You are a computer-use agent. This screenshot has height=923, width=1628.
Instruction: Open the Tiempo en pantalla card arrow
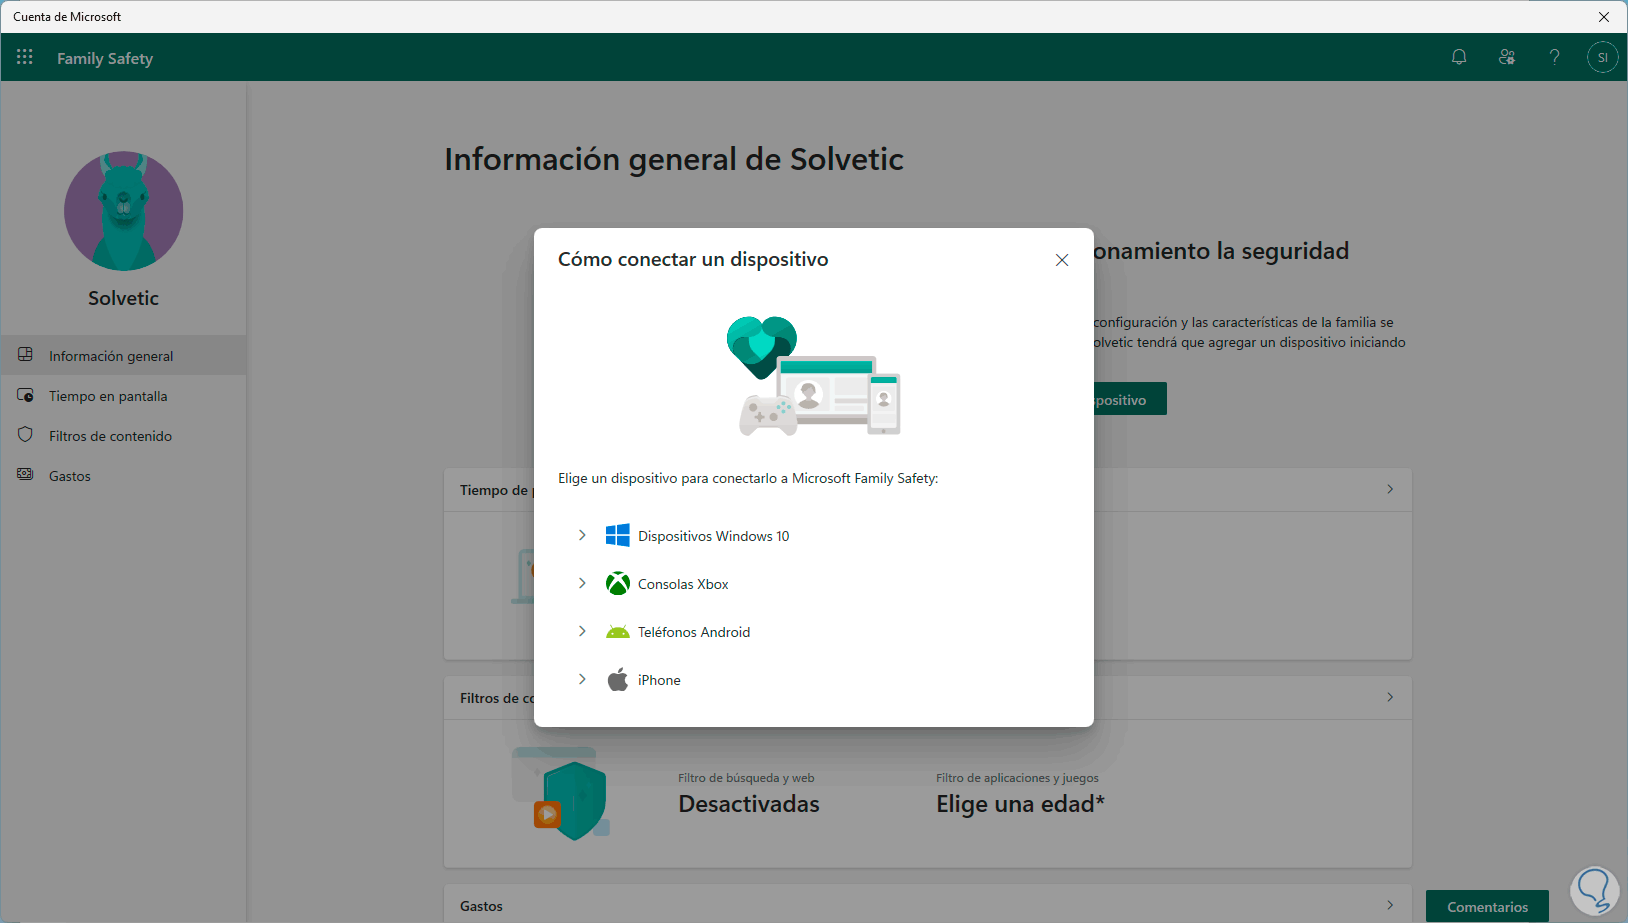click(x=1390, y=489)
